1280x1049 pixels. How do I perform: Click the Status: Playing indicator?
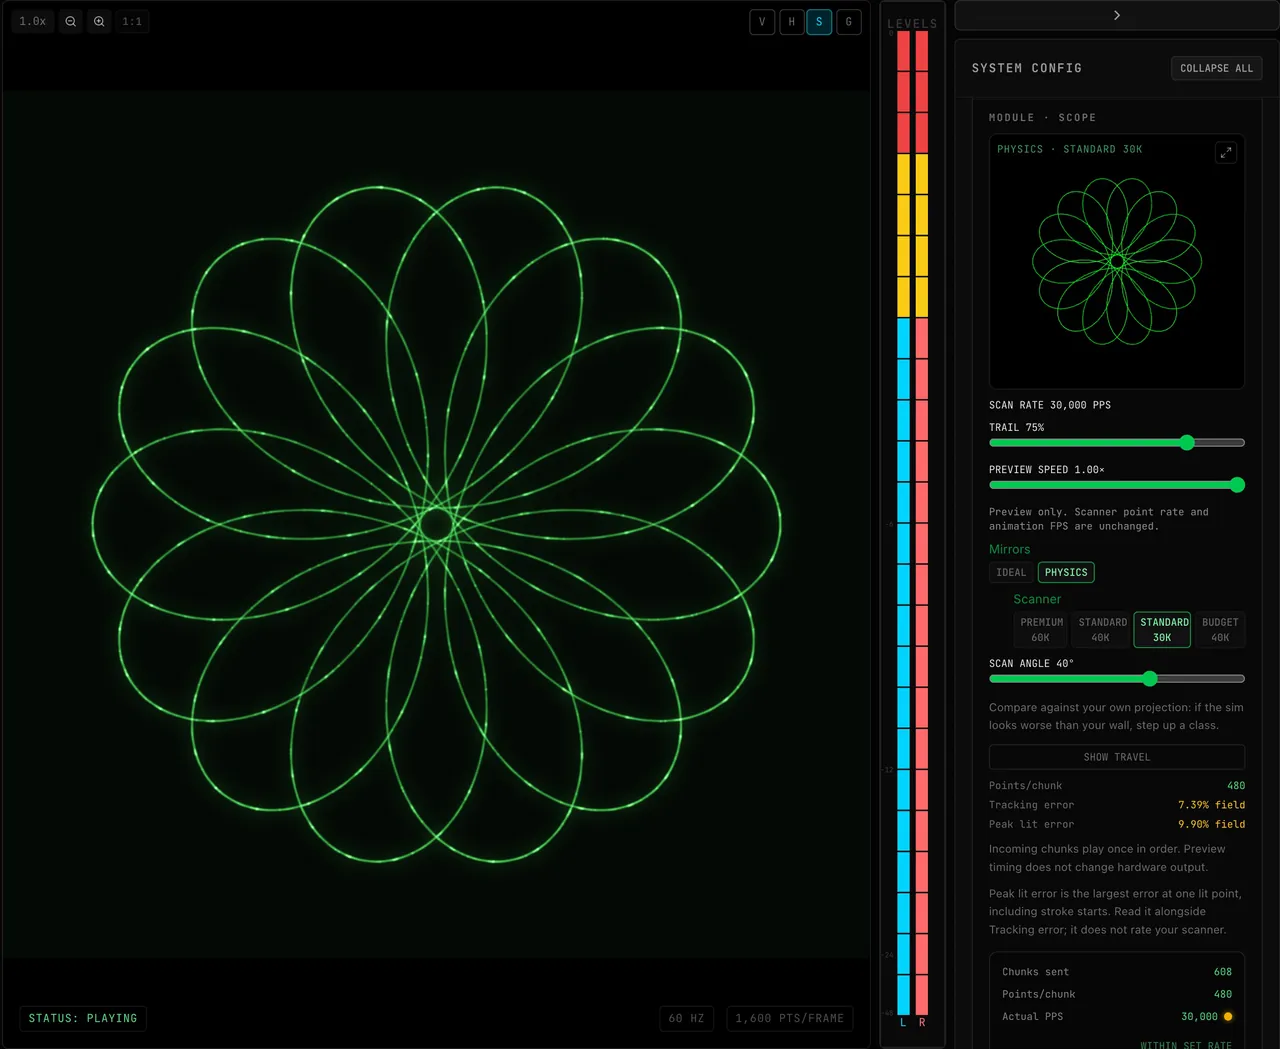tap(83, 1018)
